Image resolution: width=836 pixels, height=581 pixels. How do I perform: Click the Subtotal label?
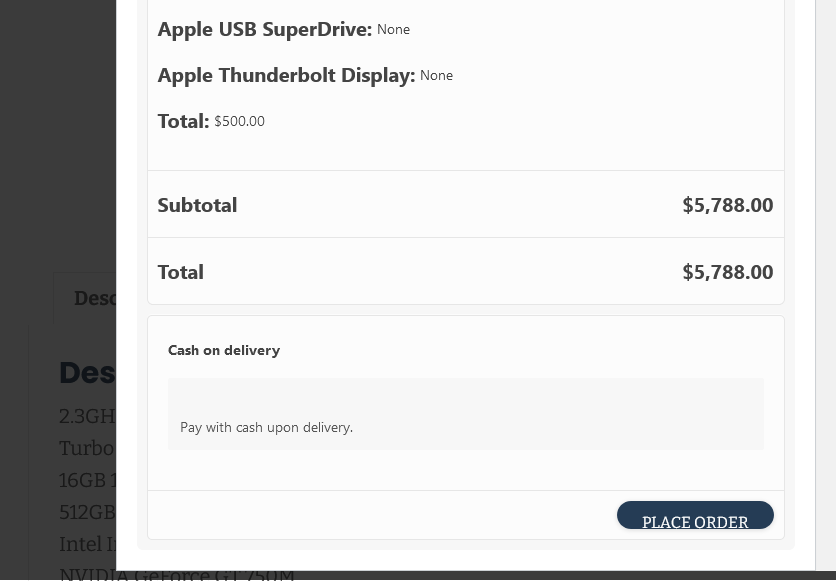tap(197, 205)
